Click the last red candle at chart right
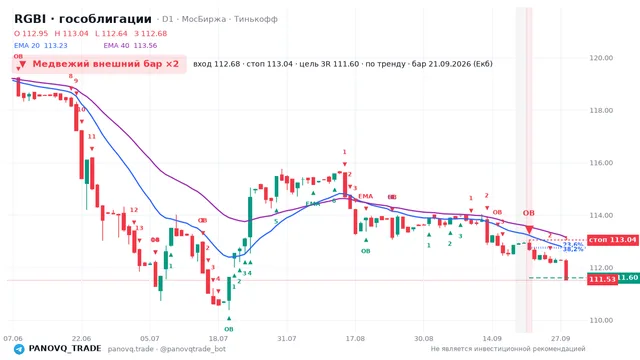Viewport: 640px width, 360px height. click(566, 270)
